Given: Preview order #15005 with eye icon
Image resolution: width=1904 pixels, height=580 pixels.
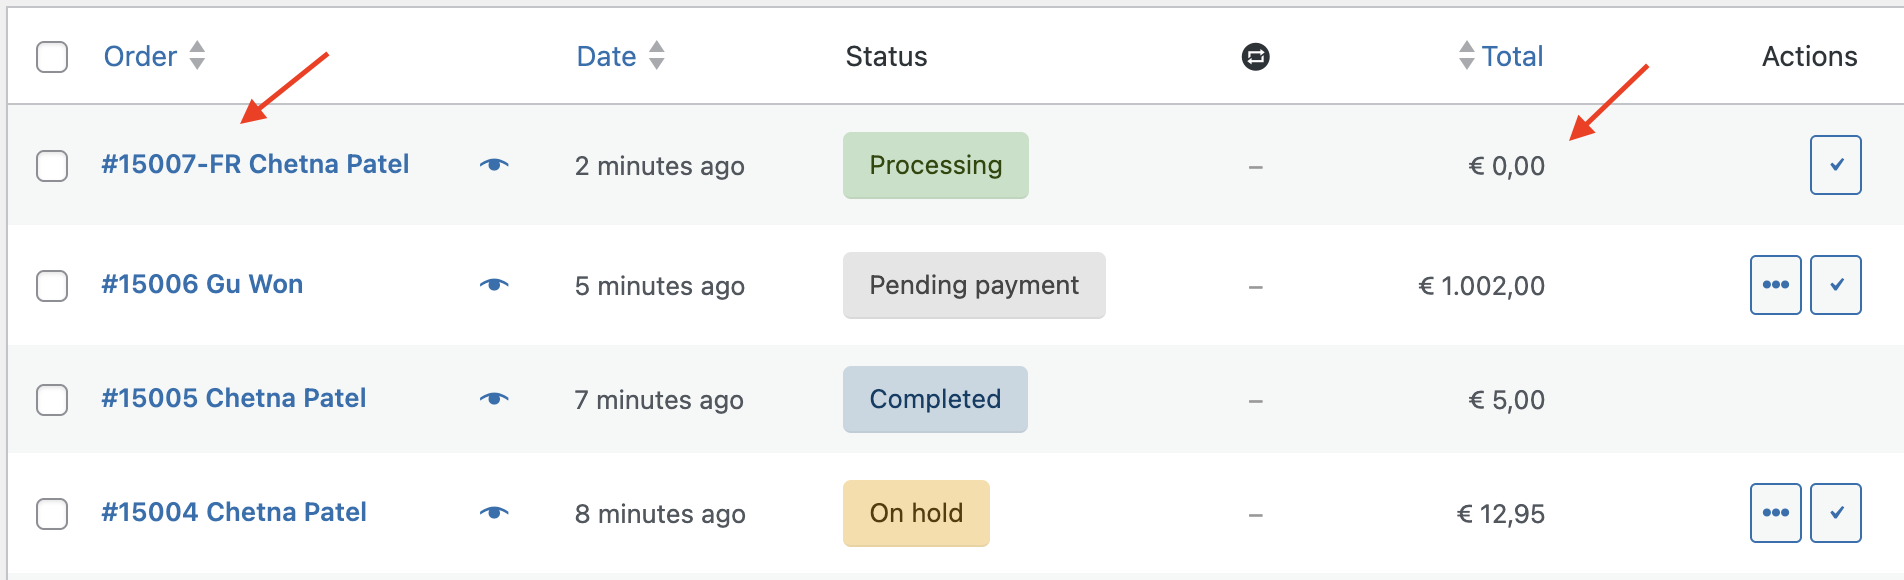Looking at the screenshot, I should [494, 399].
